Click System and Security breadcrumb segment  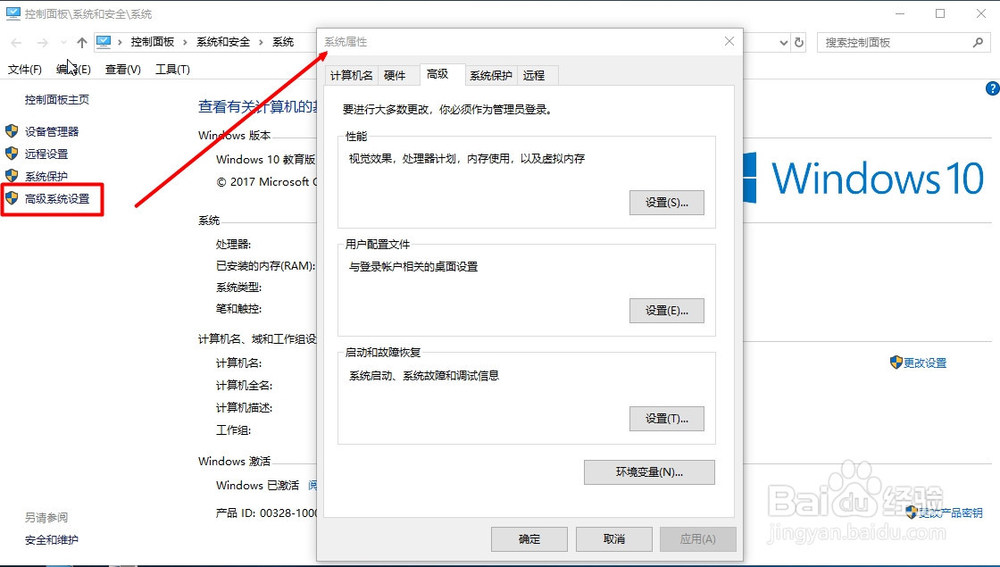[223, 42]
